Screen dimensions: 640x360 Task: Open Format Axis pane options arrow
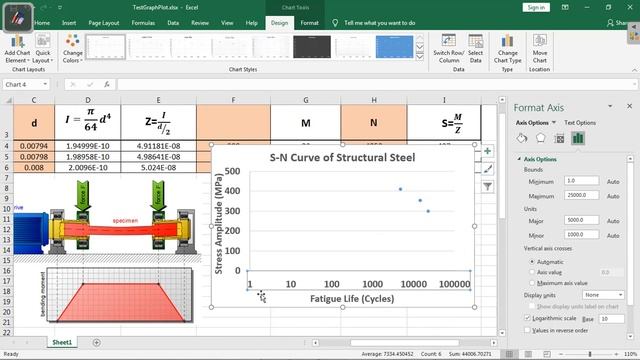coord(610,106)
